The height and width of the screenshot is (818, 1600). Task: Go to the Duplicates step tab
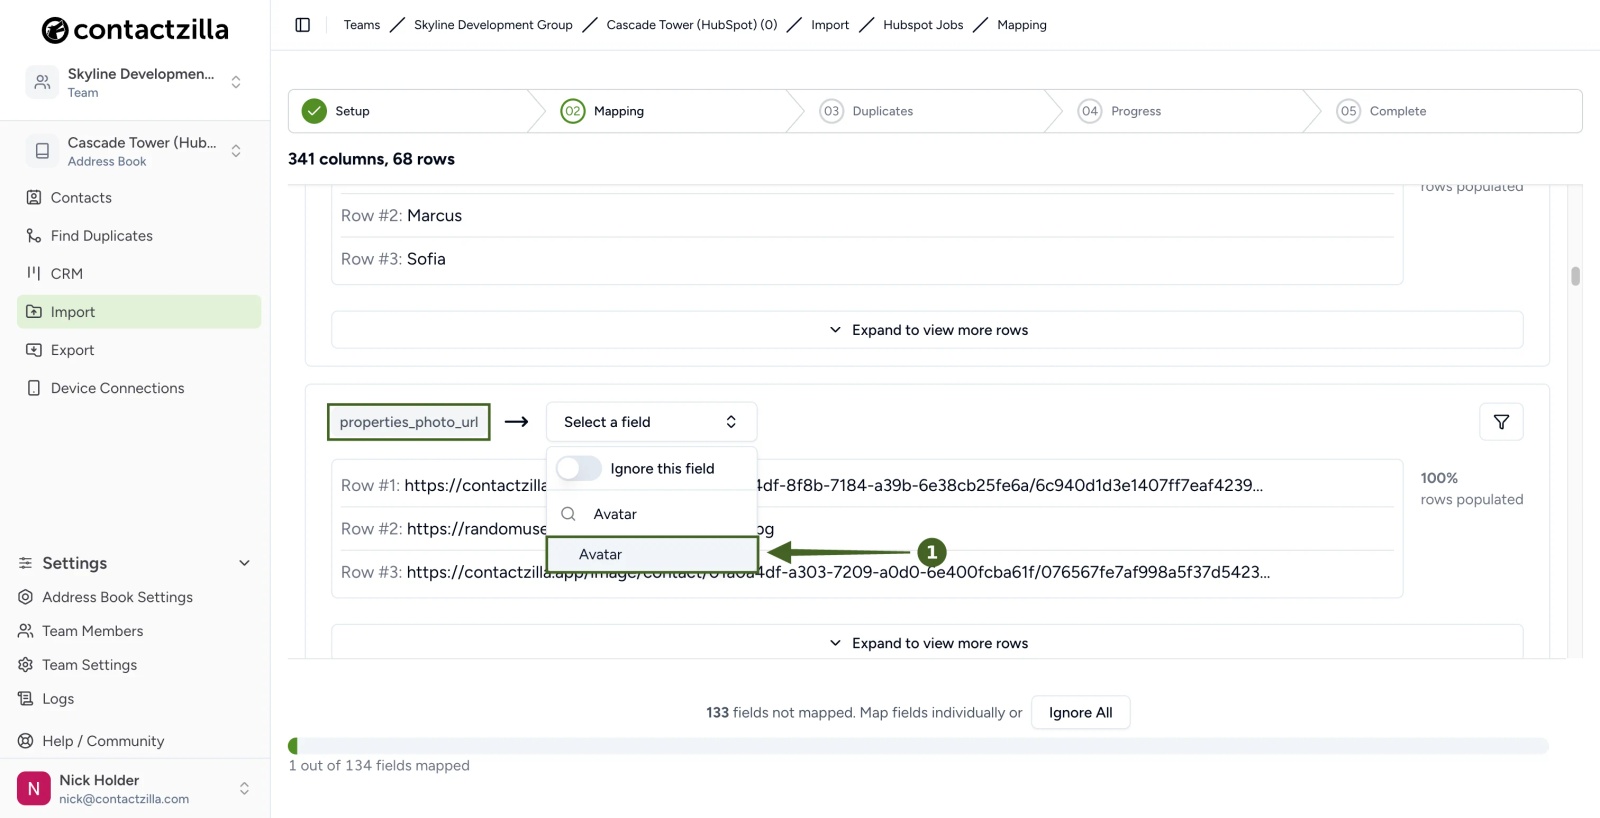point(866,111)
